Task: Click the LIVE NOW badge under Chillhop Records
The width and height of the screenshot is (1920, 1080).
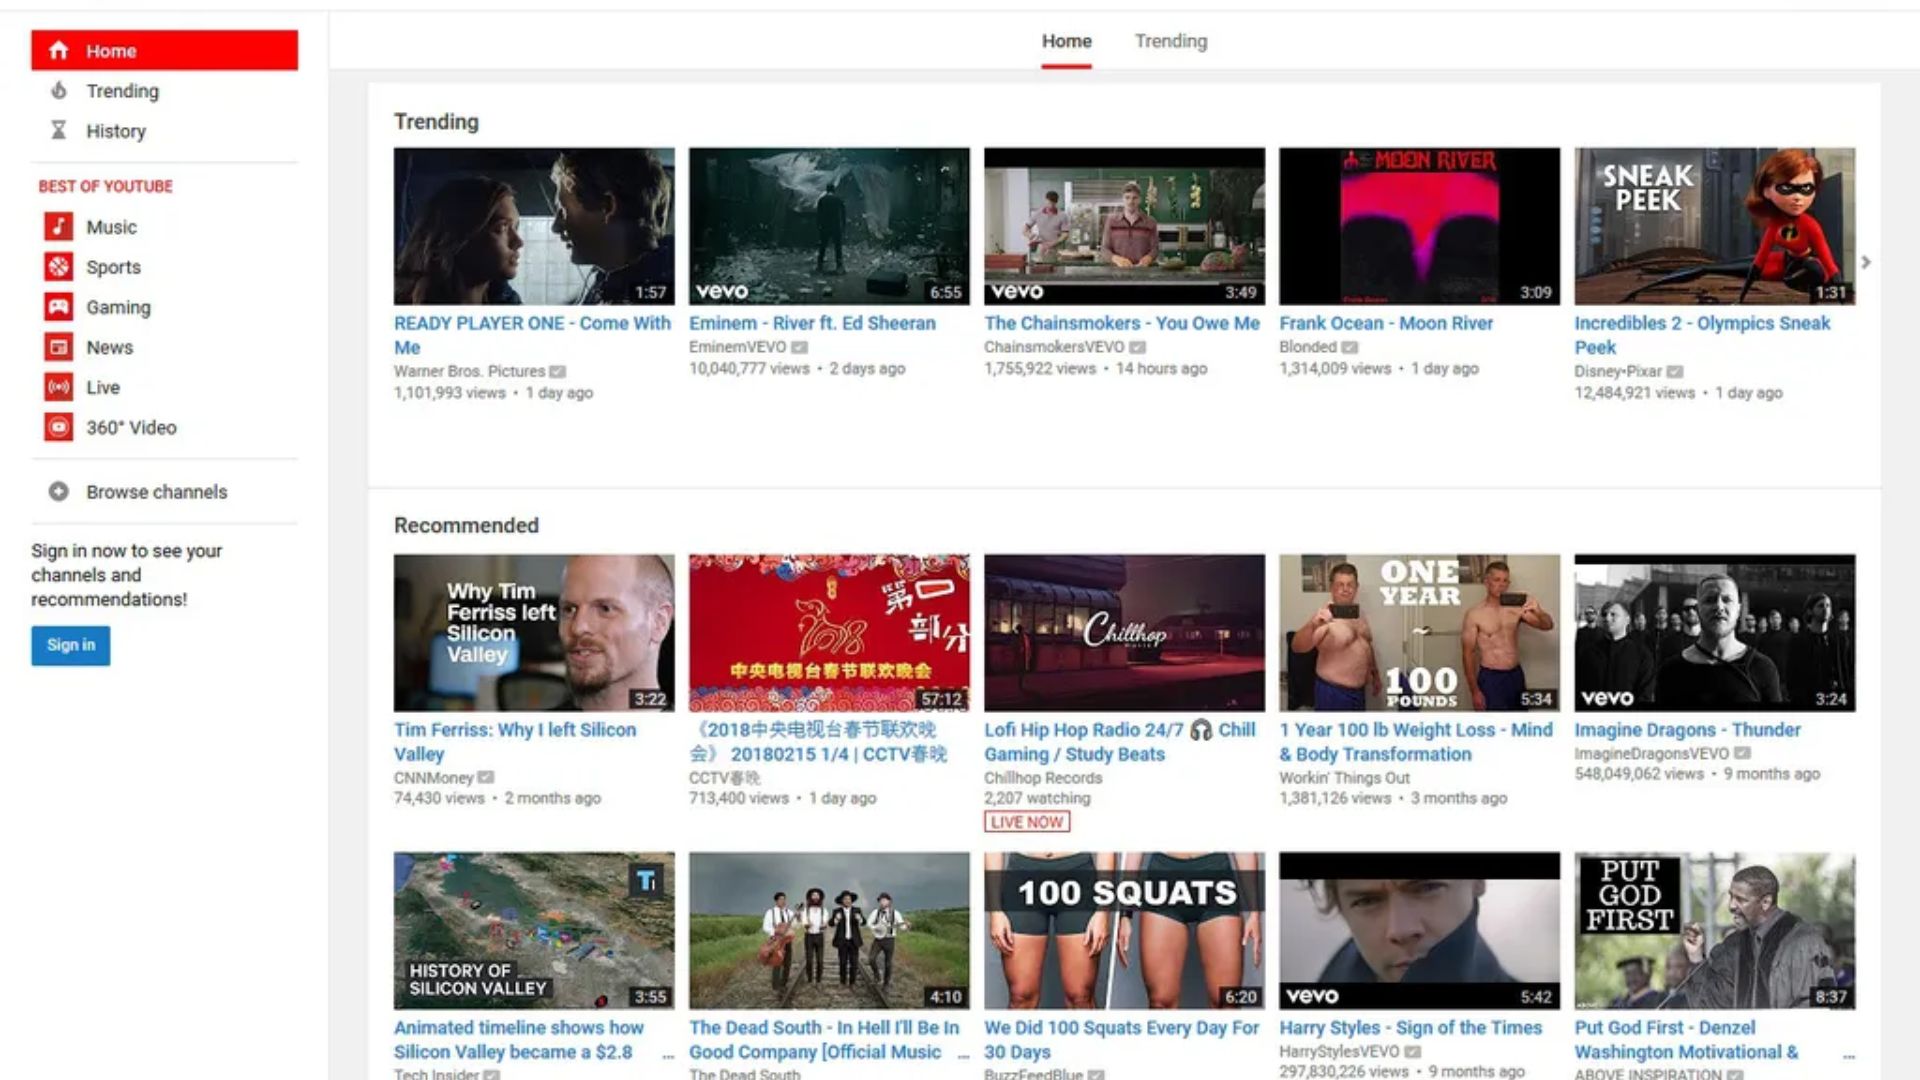Action: [1027, 822]
